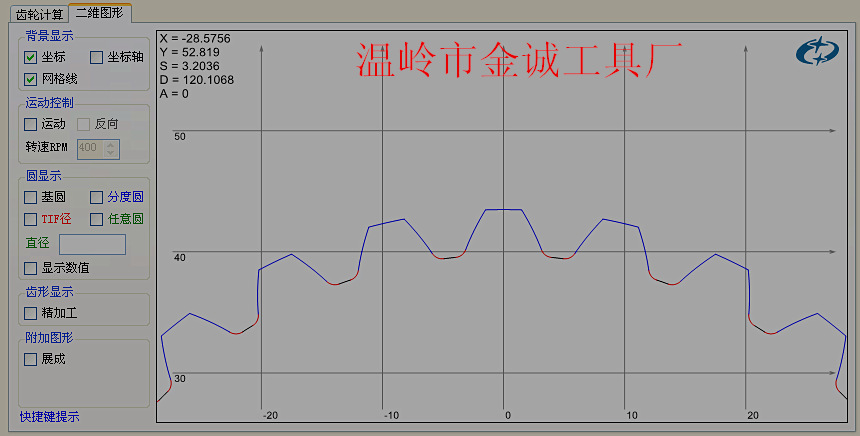Click the 附加图形 group label

[x=49, y=338]
